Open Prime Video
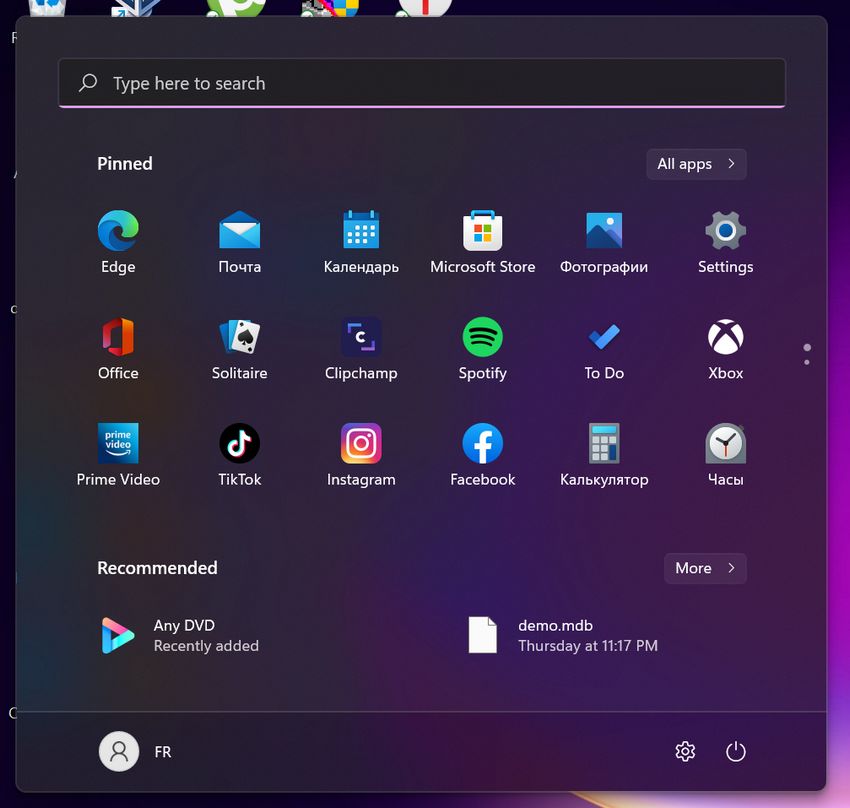The height and width of the screenshot is (808, 850). [x=118, y=455]
